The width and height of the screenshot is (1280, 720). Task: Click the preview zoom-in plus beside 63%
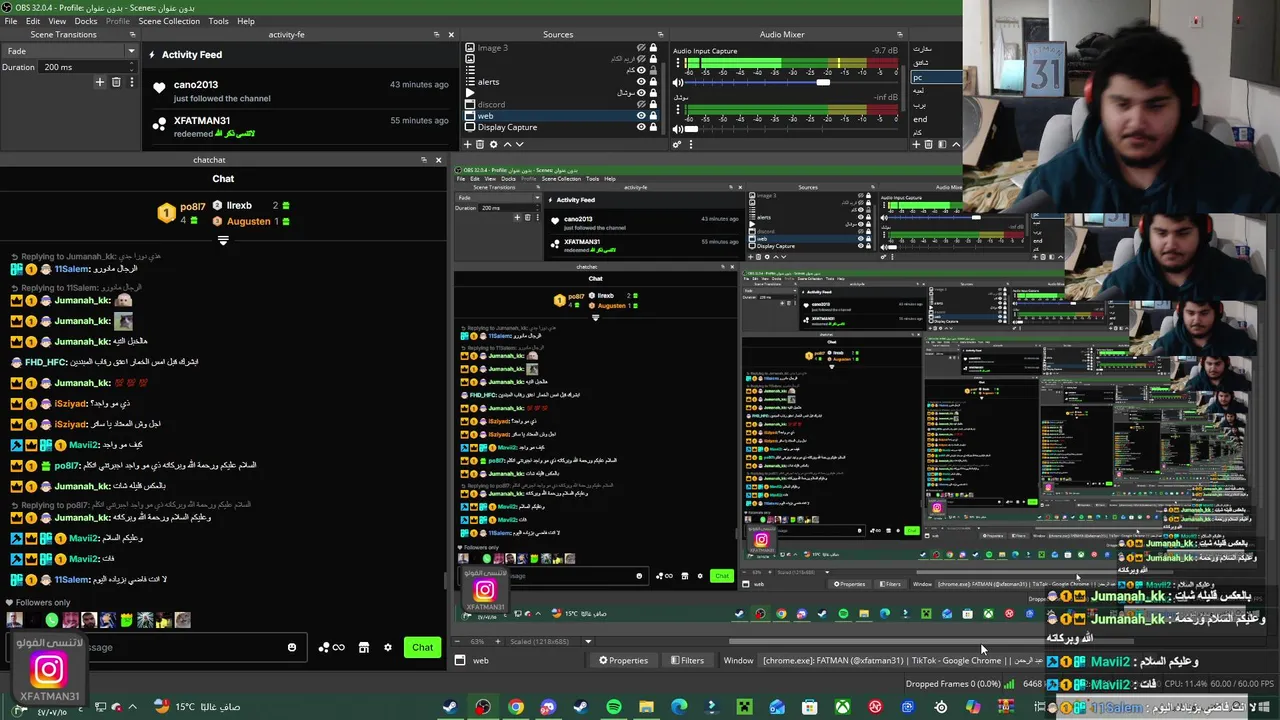click(498, 641)
